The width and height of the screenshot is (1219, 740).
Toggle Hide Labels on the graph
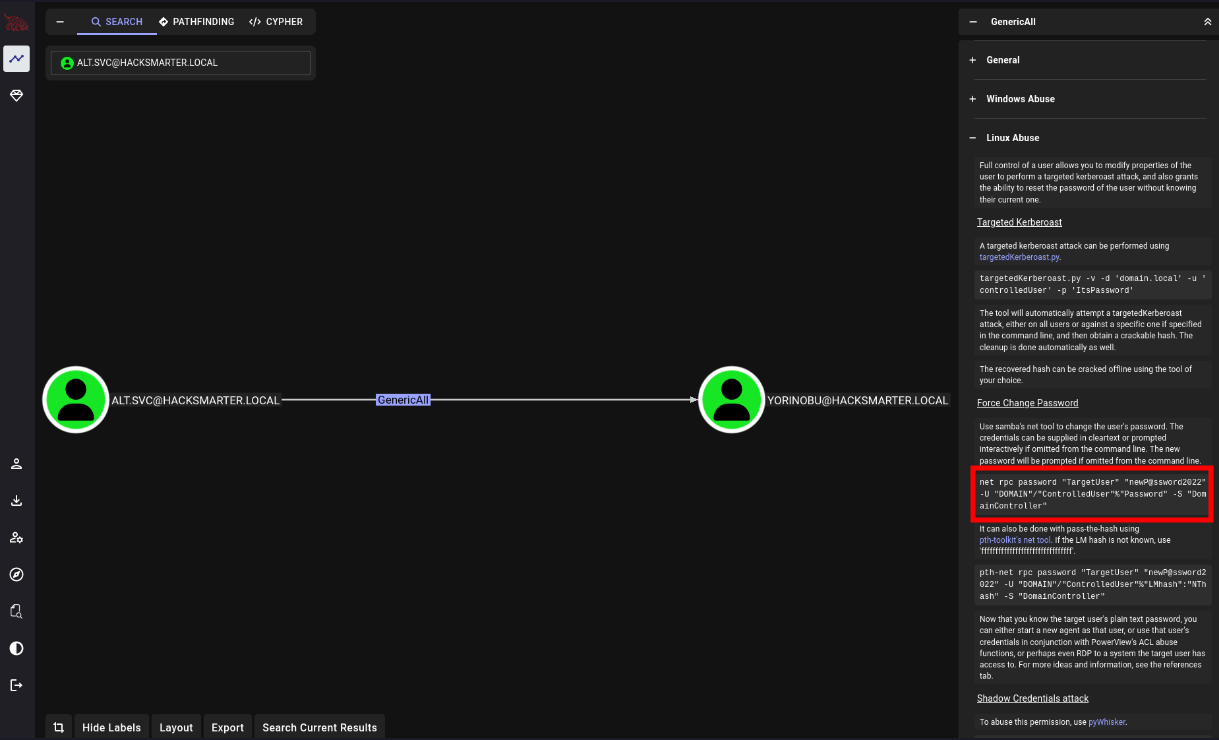[x=111, y=727]
